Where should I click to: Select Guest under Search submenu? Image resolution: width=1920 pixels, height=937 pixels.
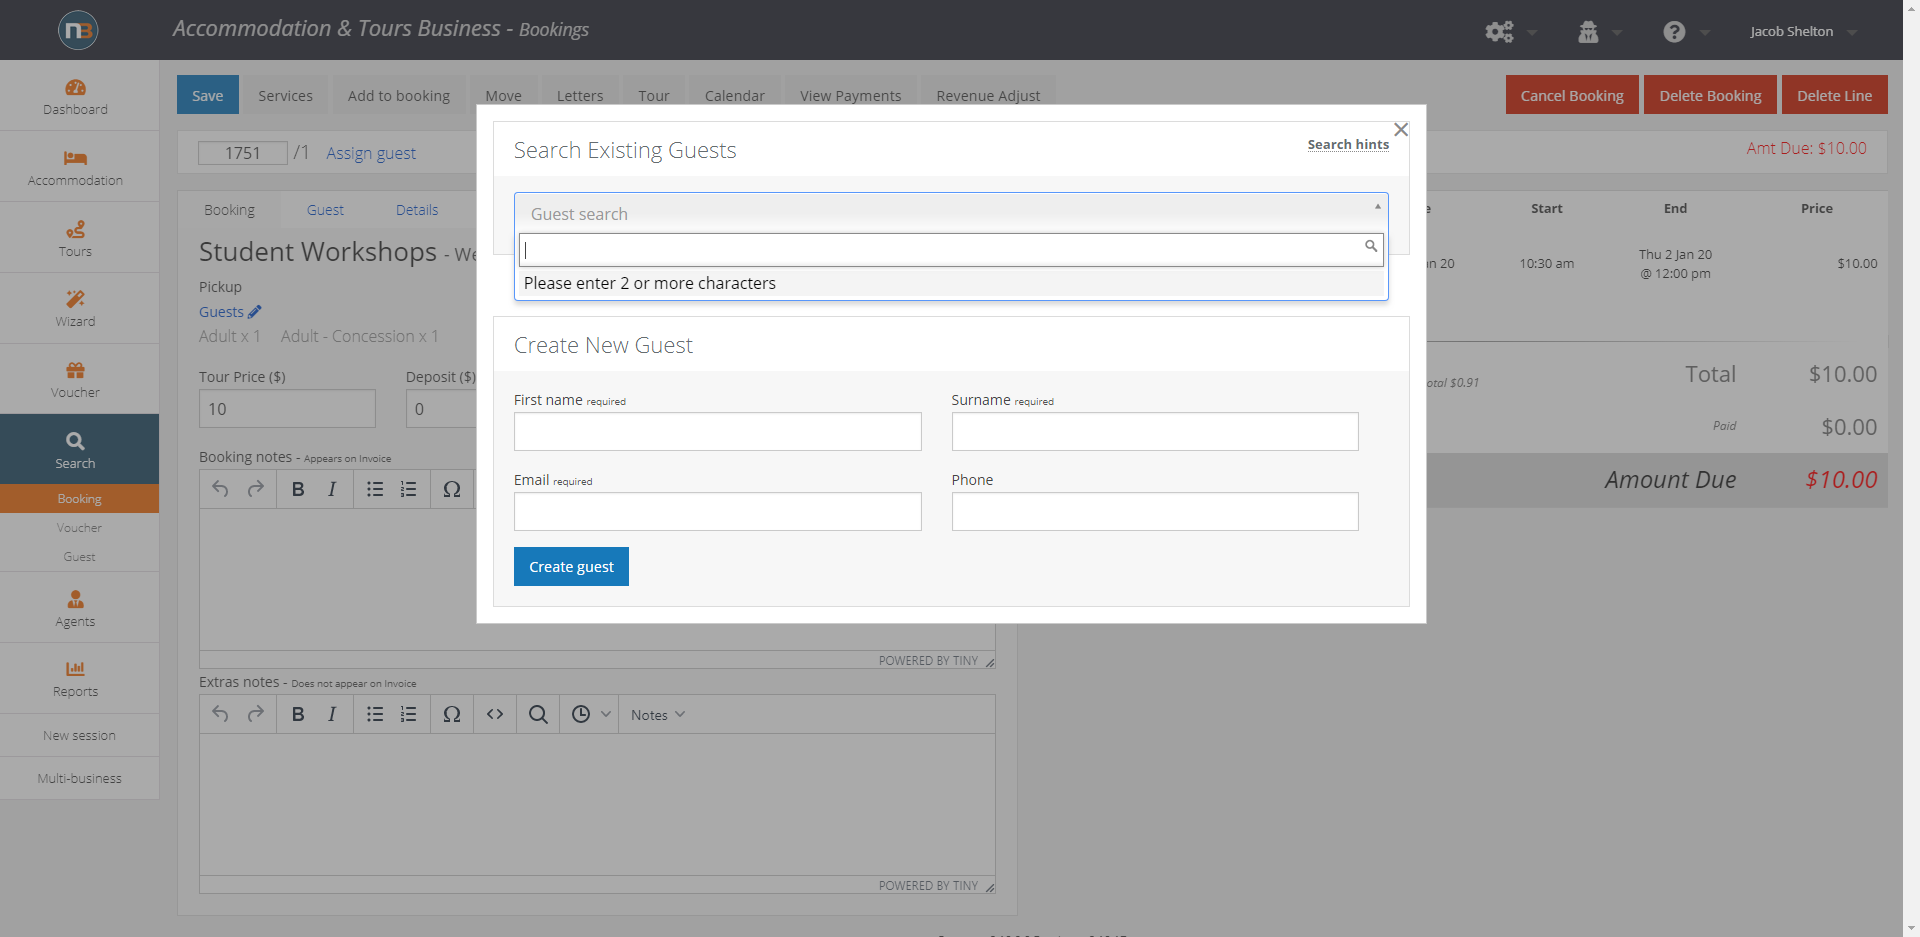(79, 556)
